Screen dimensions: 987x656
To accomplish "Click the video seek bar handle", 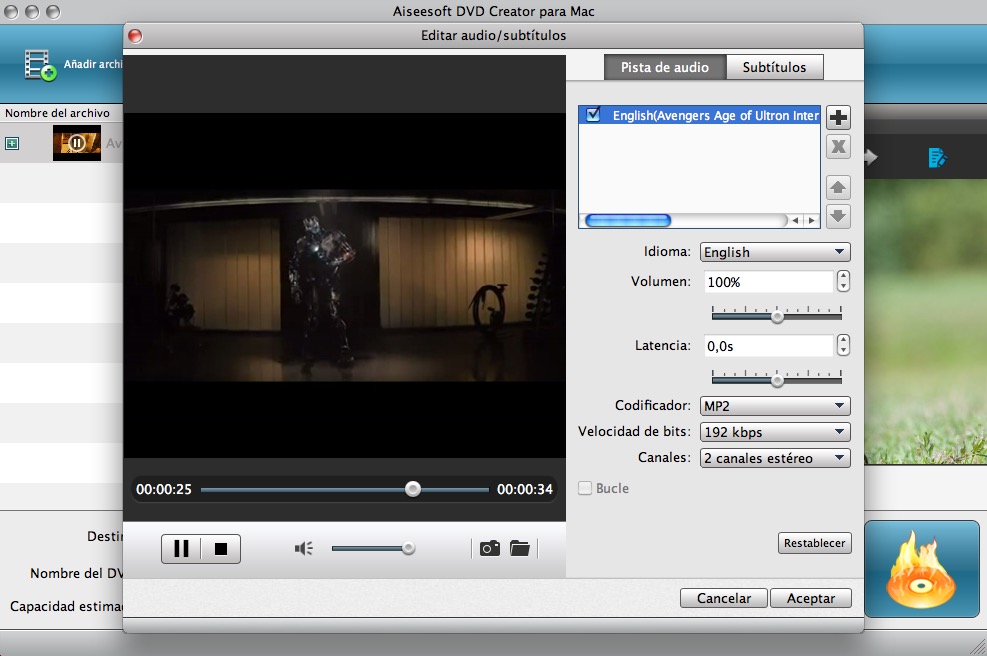I will [412, 489].
